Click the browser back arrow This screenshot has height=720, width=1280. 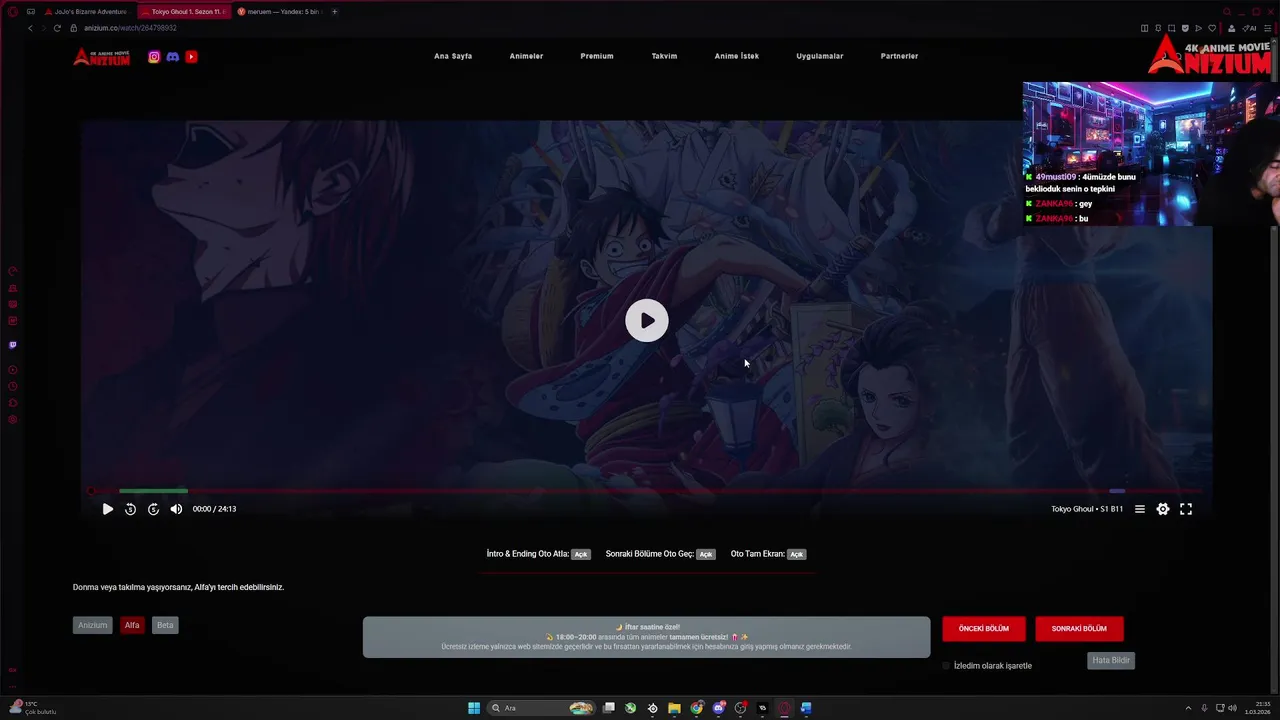(x=30, y=28)
